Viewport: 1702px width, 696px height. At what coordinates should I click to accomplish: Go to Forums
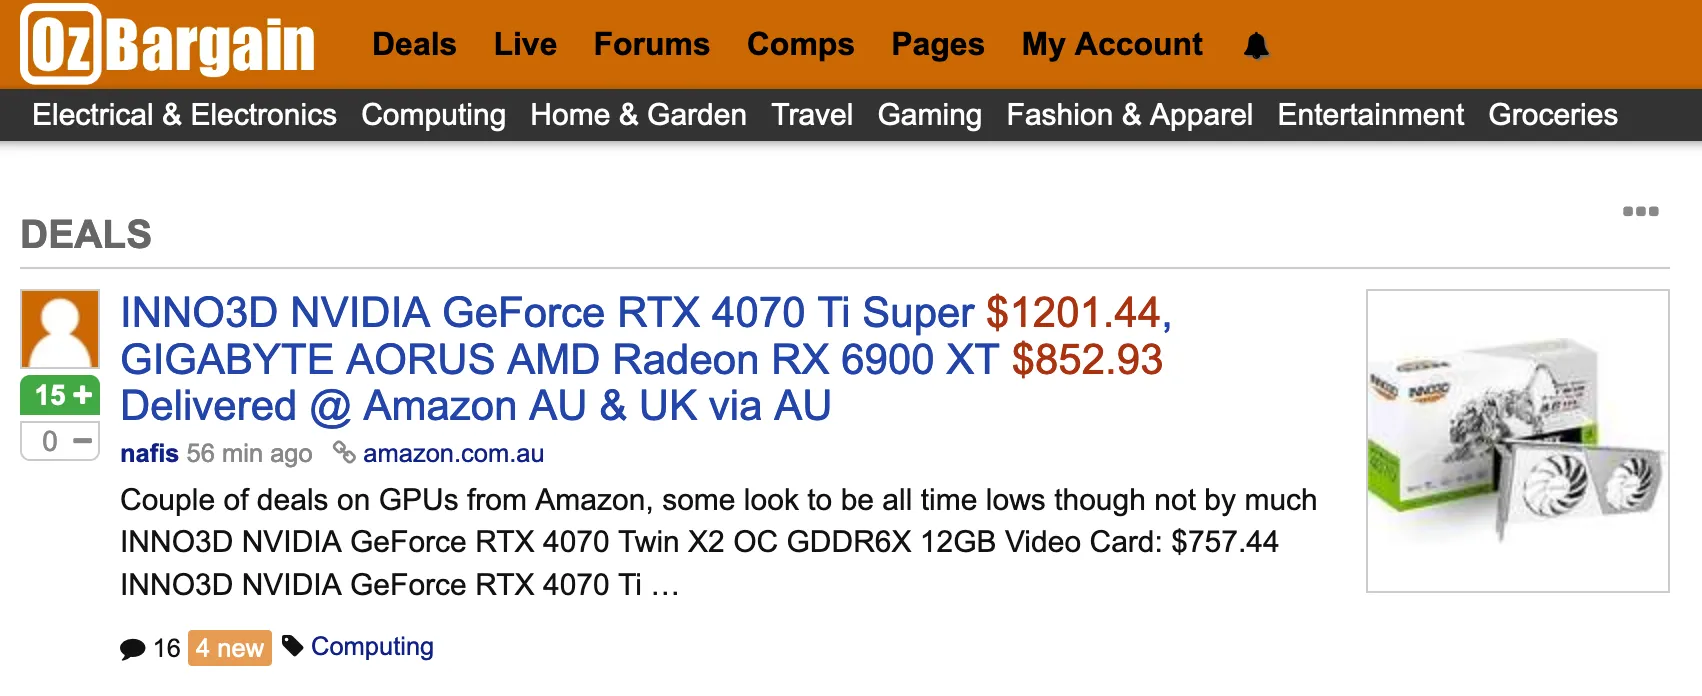point(651,45)
